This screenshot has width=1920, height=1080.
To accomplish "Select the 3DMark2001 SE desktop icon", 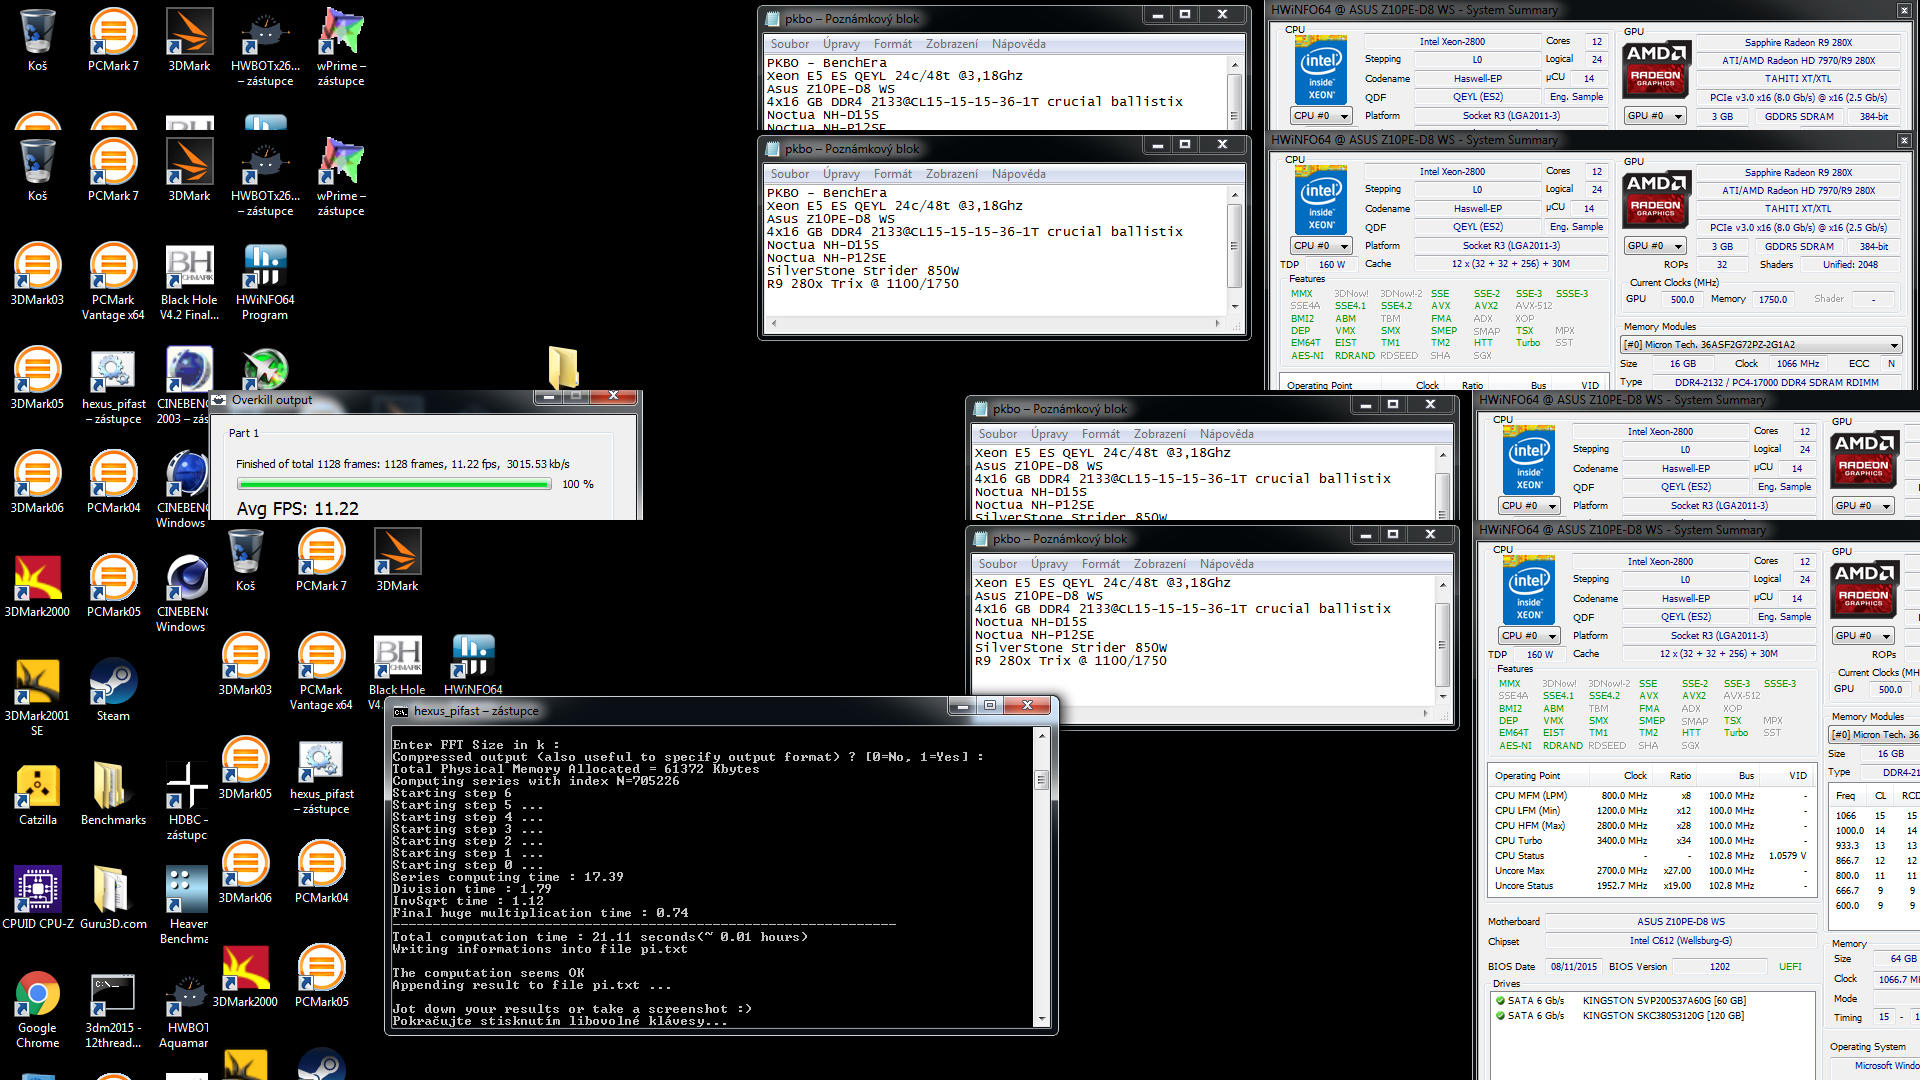I will (38, 698).
